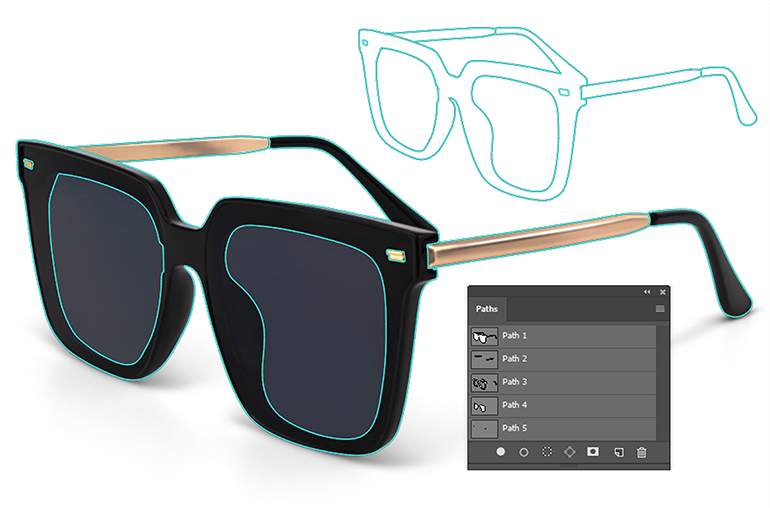Select the Path 3 row
Image resolution: width=770 pixels, height=508 pixels.
coord(563,382)
